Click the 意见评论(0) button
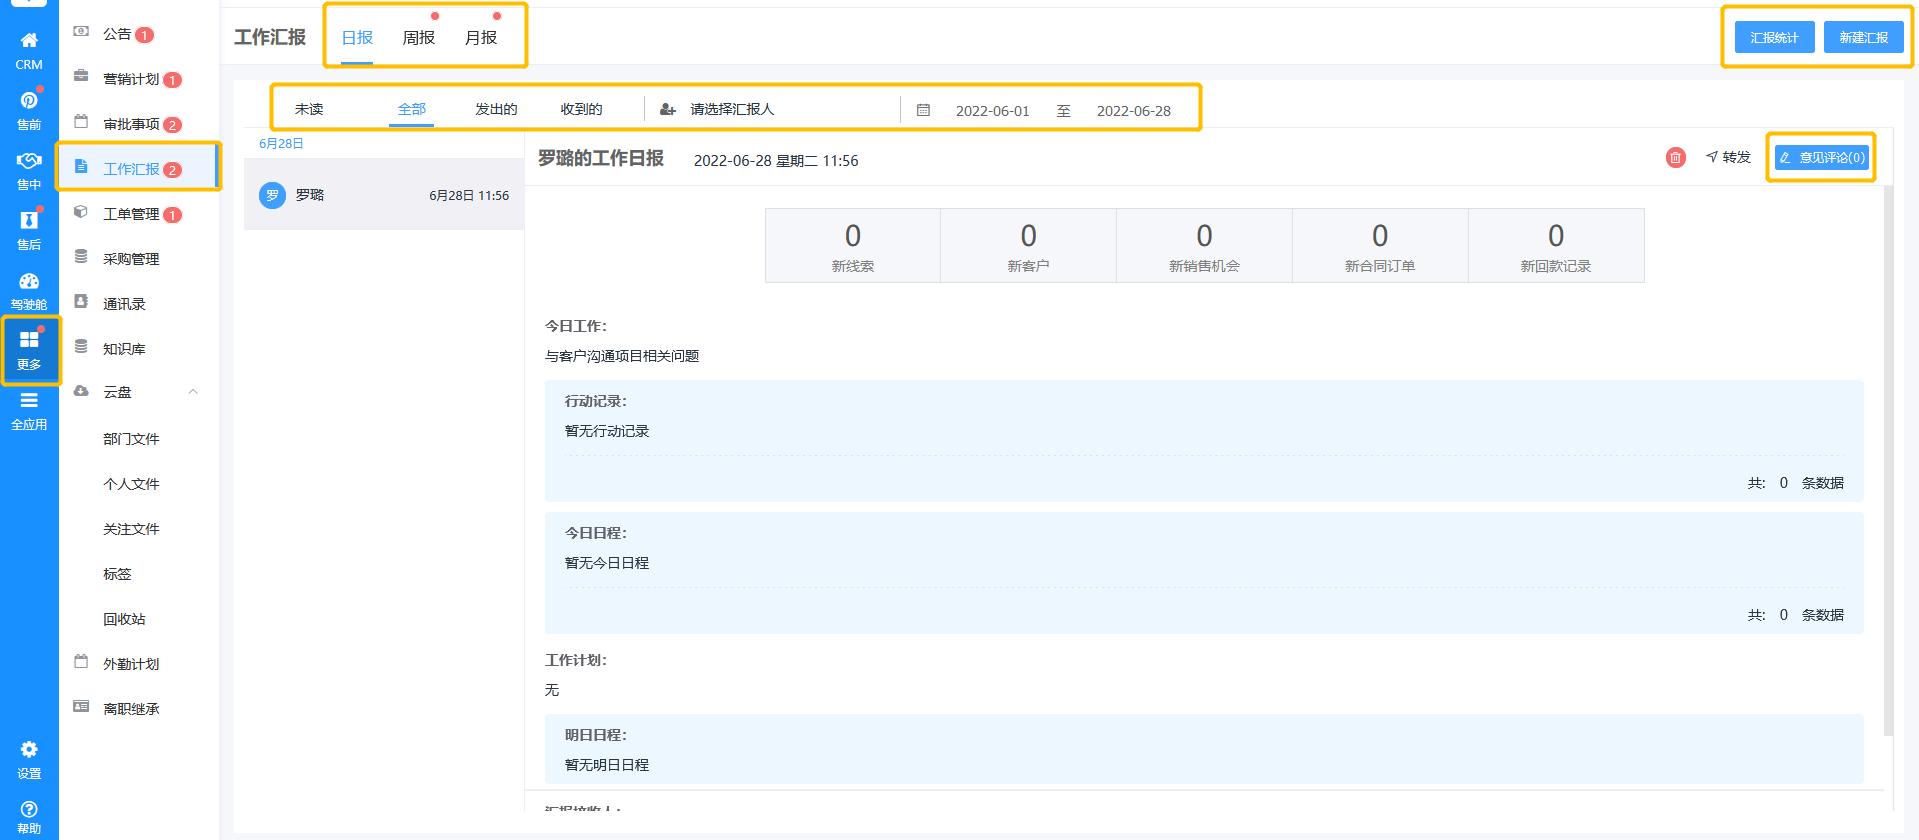 click(x=1822, y=157)
